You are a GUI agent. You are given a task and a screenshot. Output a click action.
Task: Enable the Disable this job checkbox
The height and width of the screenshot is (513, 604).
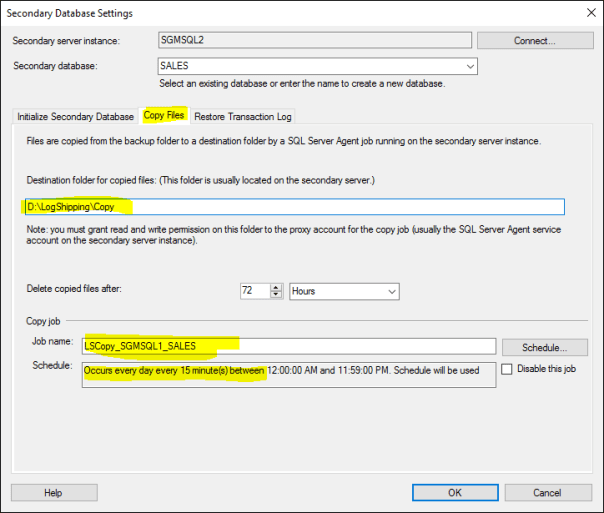coord(509,369)
